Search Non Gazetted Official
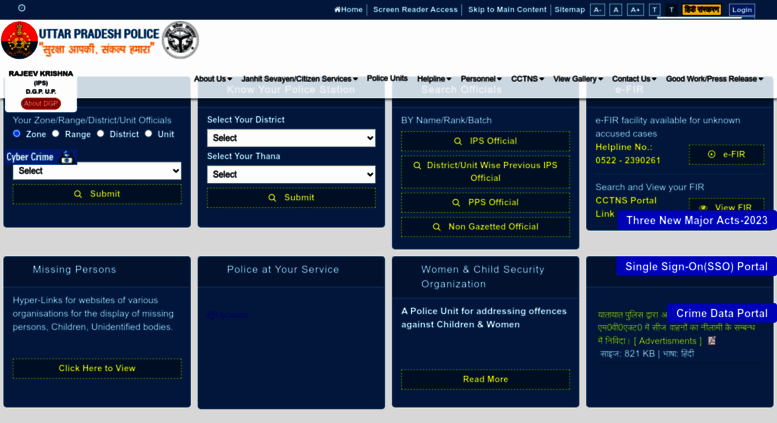 click(x=485, y=227)
